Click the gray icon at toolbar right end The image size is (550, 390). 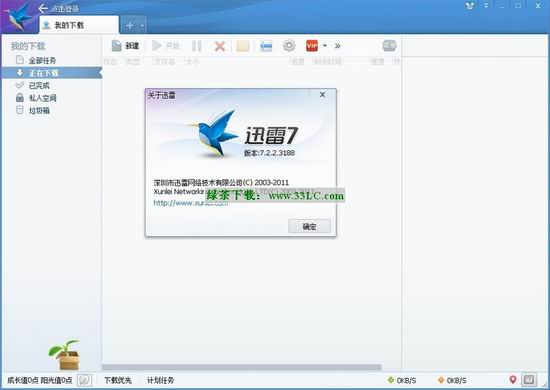click(x=389, y=46)
